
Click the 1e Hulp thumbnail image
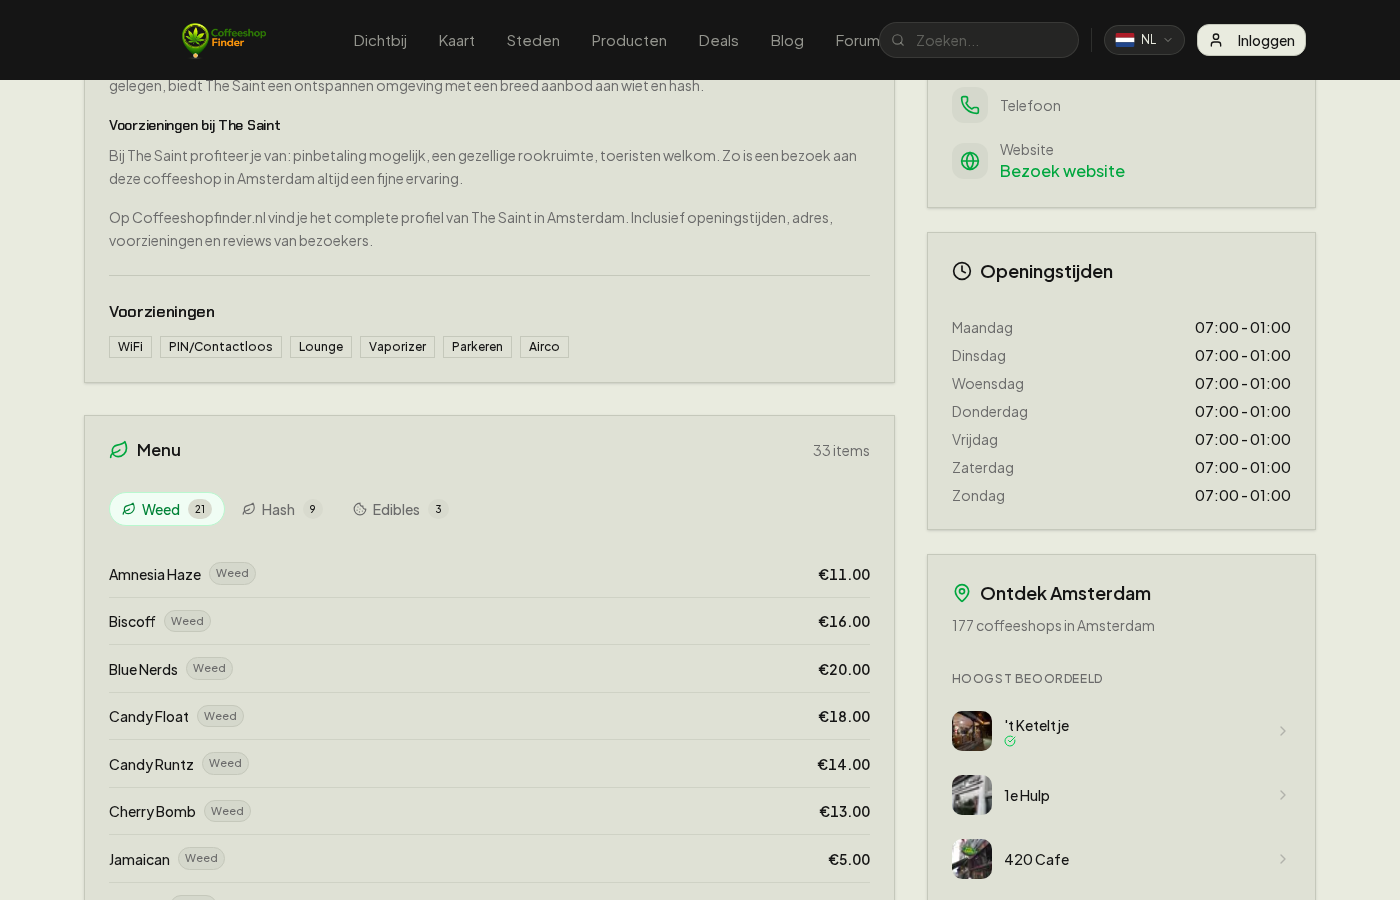(972, 795)
